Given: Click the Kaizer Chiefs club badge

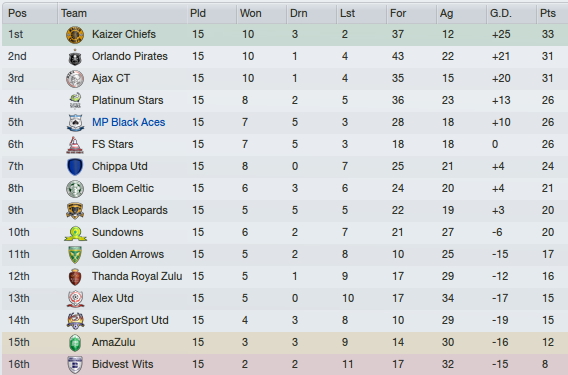Looking at the screenshot, I should [75, 35].
